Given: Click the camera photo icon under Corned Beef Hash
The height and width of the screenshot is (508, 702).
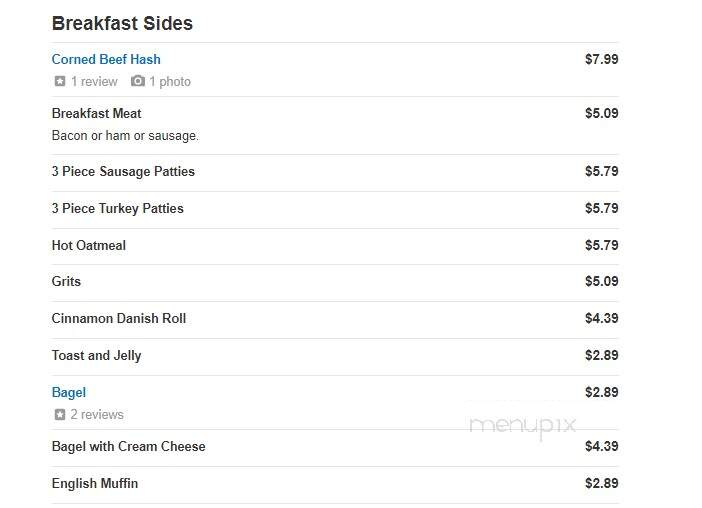Looking at the screenshot, I should pyautogui.click(x=137, y=81).
